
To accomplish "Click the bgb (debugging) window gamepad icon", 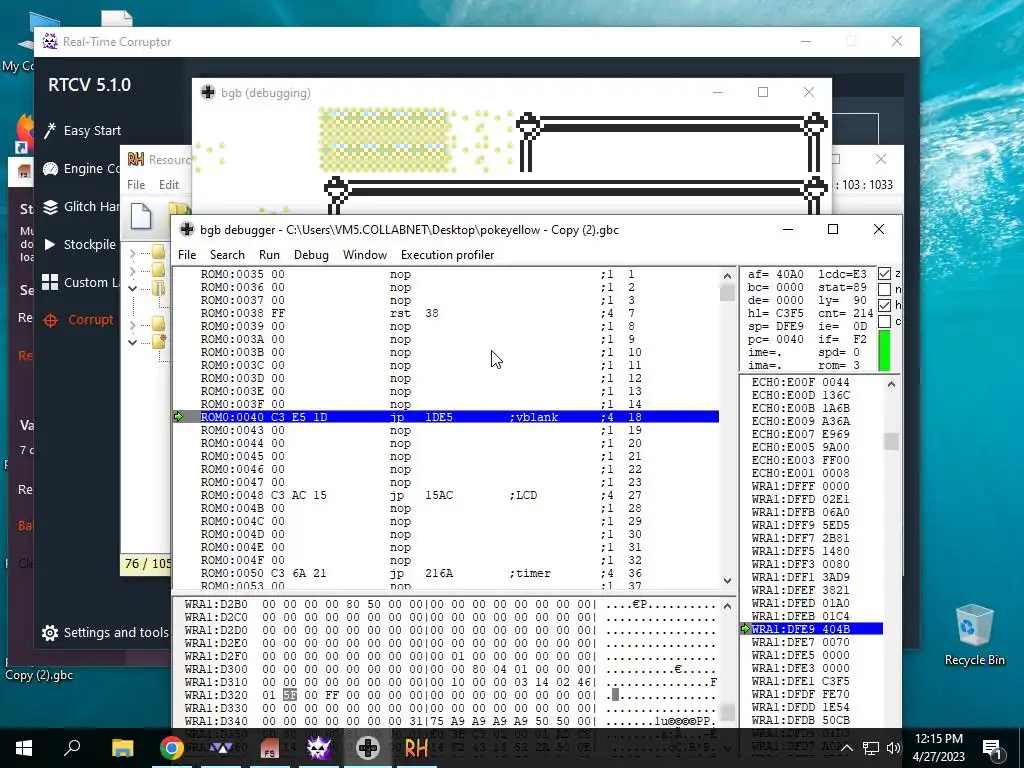I will (x=208, y=92).
